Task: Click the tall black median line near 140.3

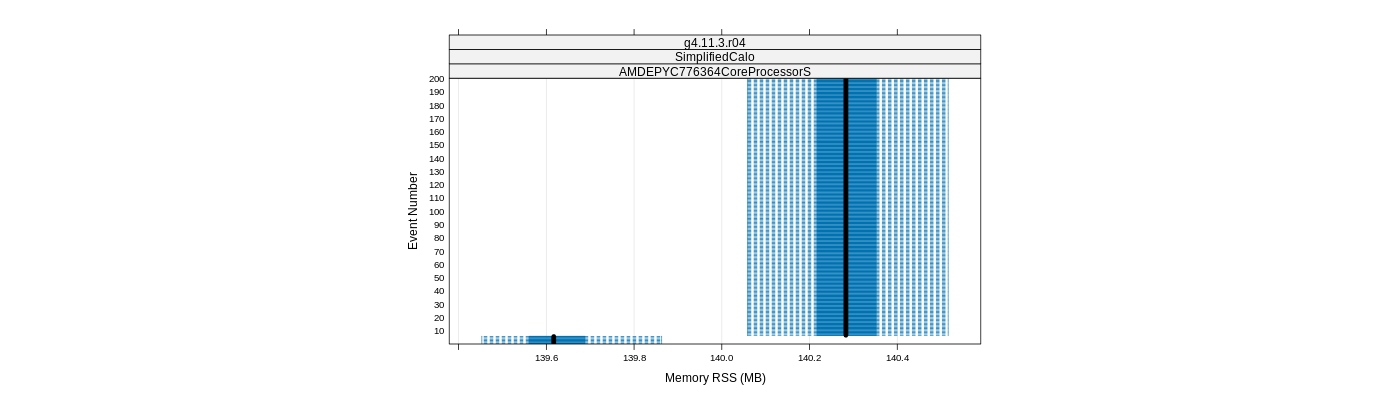Action: (x=846, y=208)
